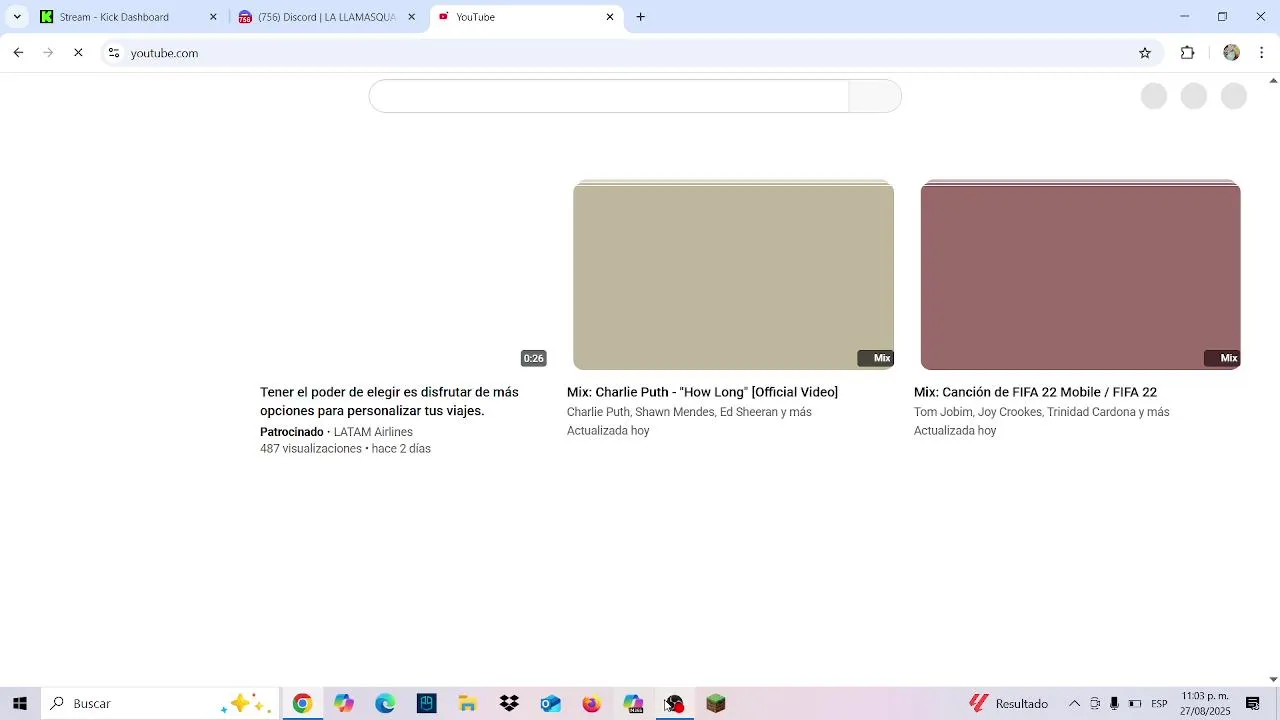1280x720 pixels.
Task: Open the Chrome extensions menu
Action: [x=1188, y=53]
